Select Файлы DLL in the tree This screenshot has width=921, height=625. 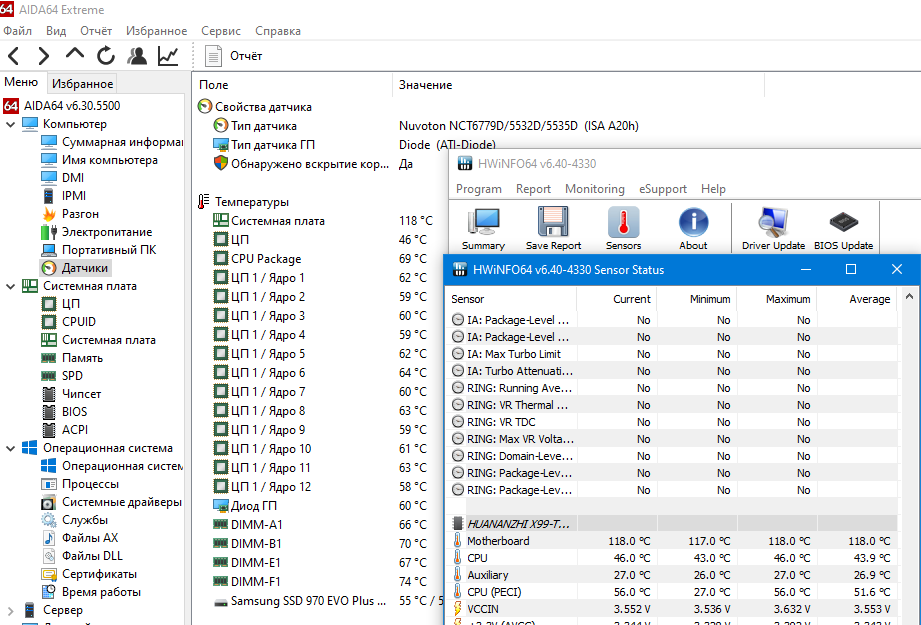(x=82, y=556)
